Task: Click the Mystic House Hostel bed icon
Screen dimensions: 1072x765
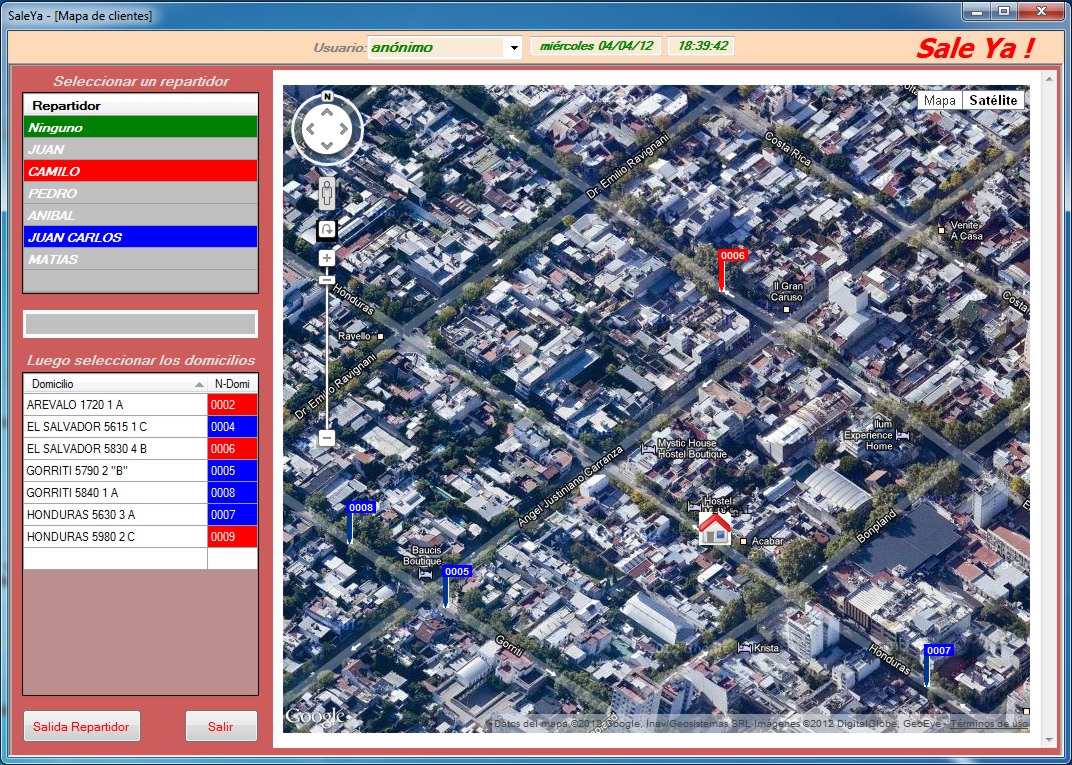Action: (x=647, y=449)
